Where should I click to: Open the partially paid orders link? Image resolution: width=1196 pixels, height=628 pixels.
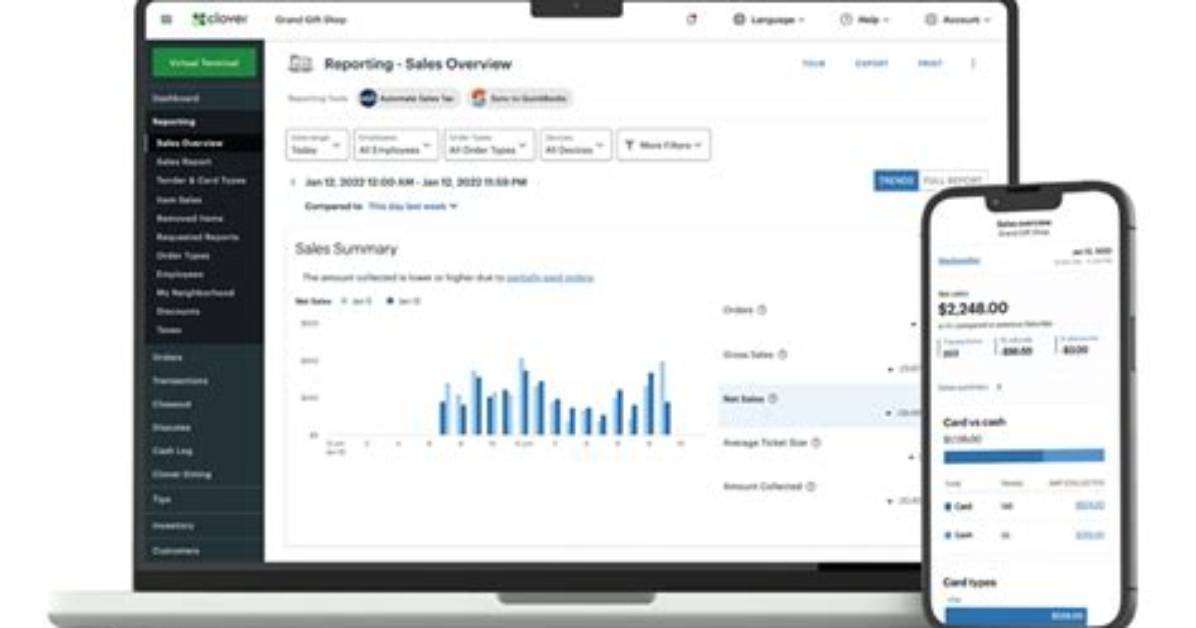550,278
